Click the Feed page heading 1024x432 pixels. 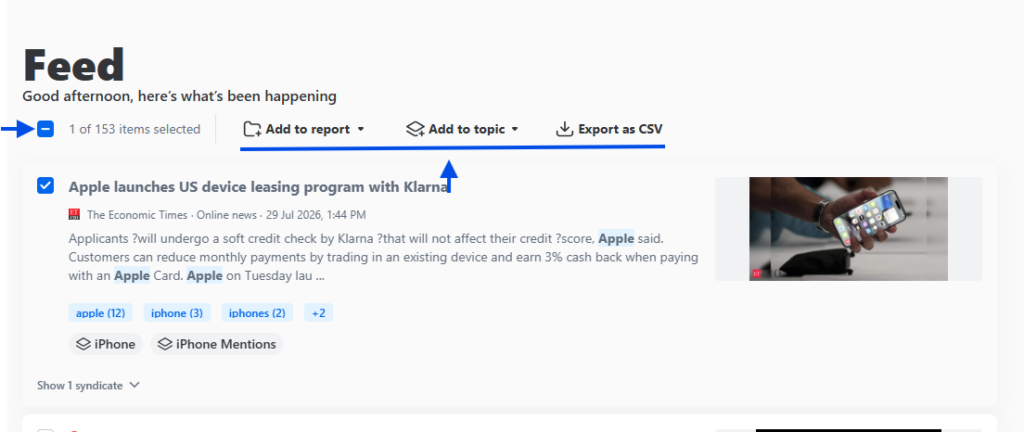point(74,65)
